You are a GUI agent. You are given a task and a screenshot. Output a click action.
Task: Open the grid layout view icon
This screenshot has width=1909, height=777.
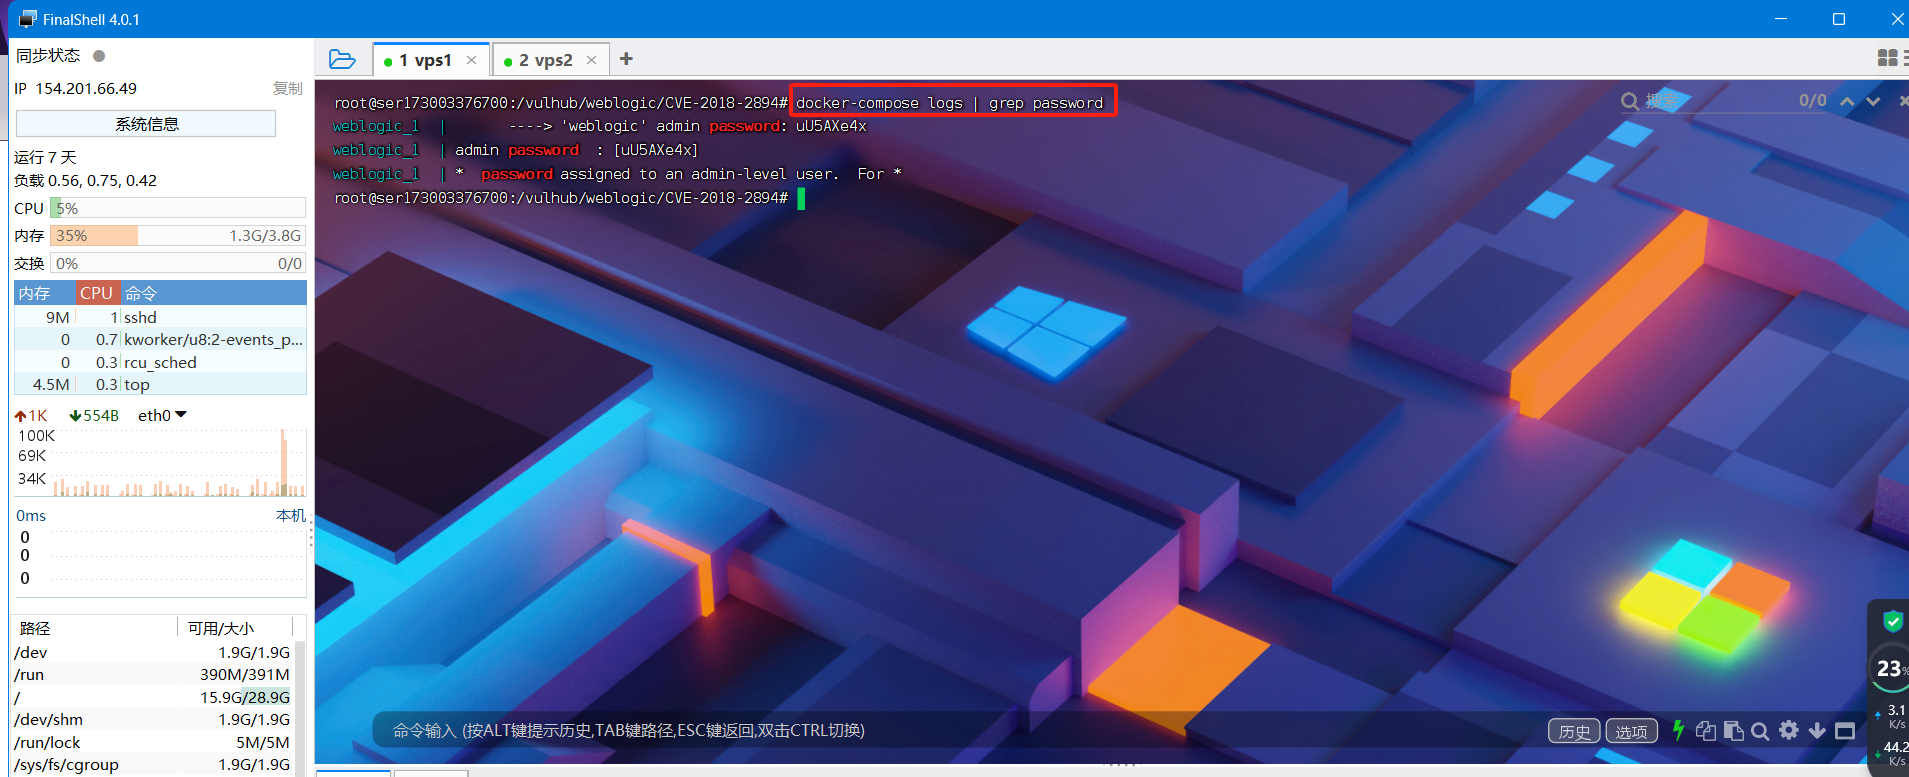point(1887,58)
